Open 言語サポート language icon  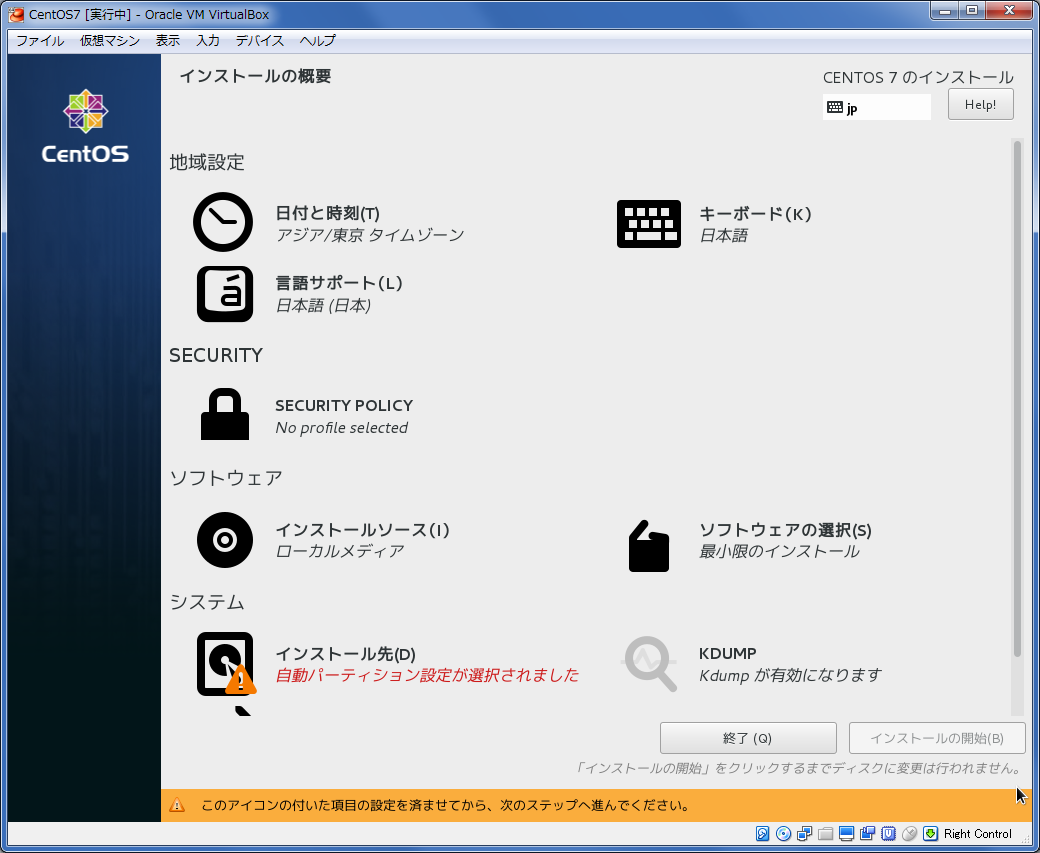point(224,294)
